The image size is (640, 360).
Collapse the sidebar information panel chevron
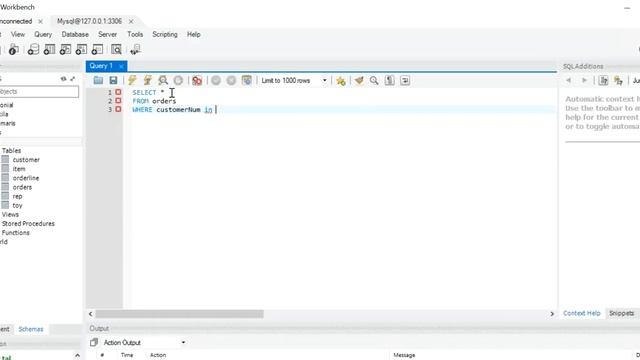pyautogui.click(x=77, y=356)
